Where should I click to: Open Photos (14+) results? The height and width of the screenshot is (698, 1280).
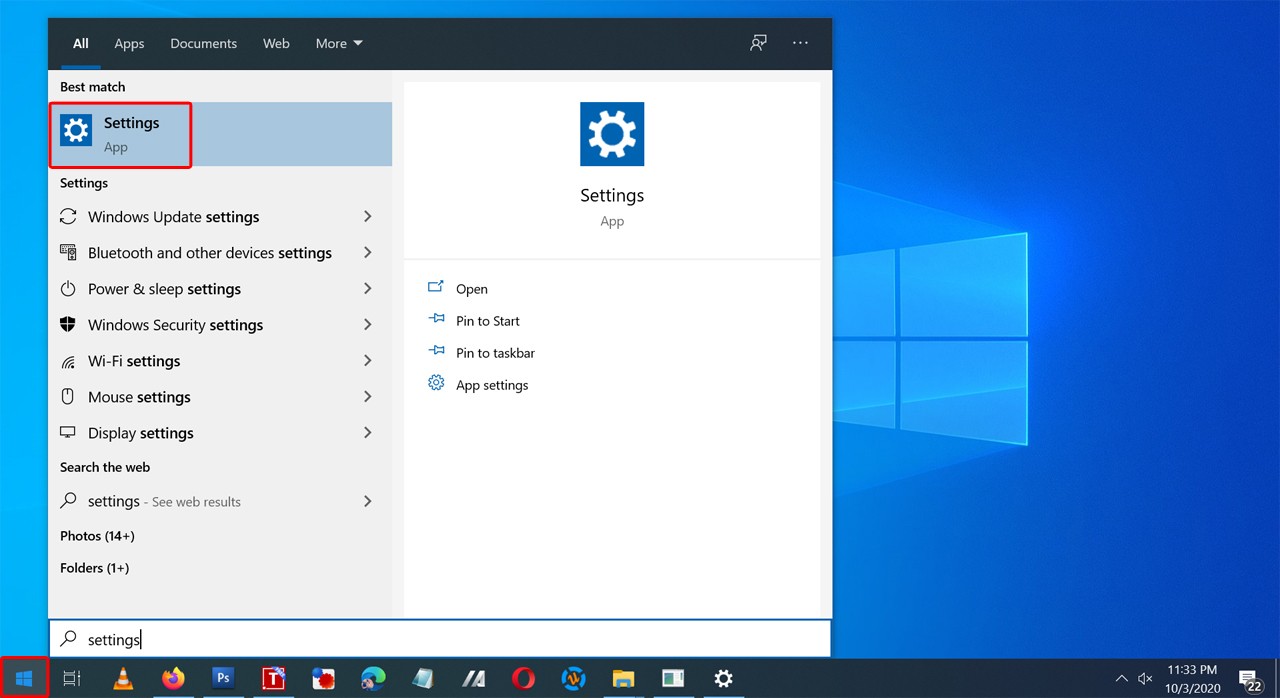pos(97,536)
